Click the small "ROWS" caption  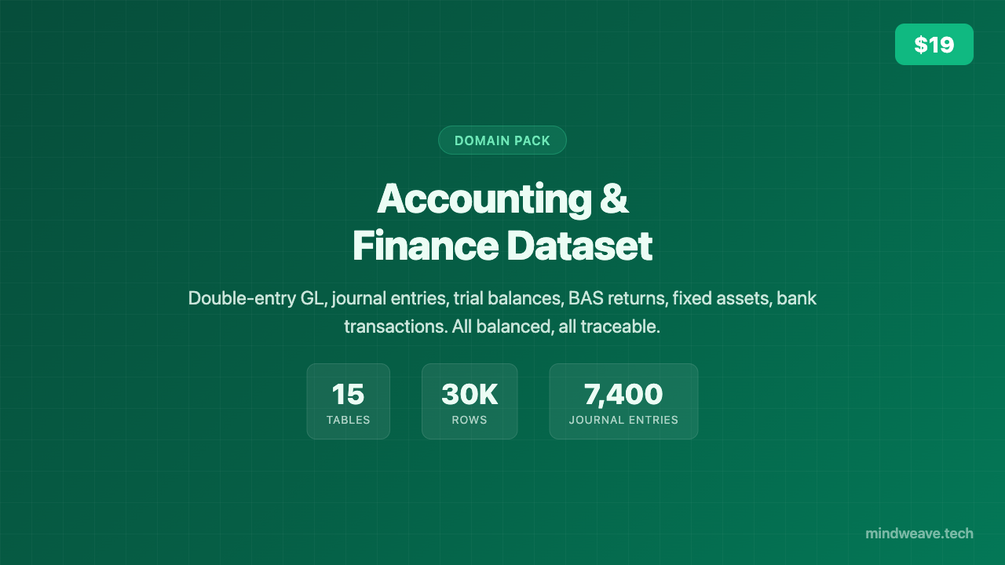[469, 420]
